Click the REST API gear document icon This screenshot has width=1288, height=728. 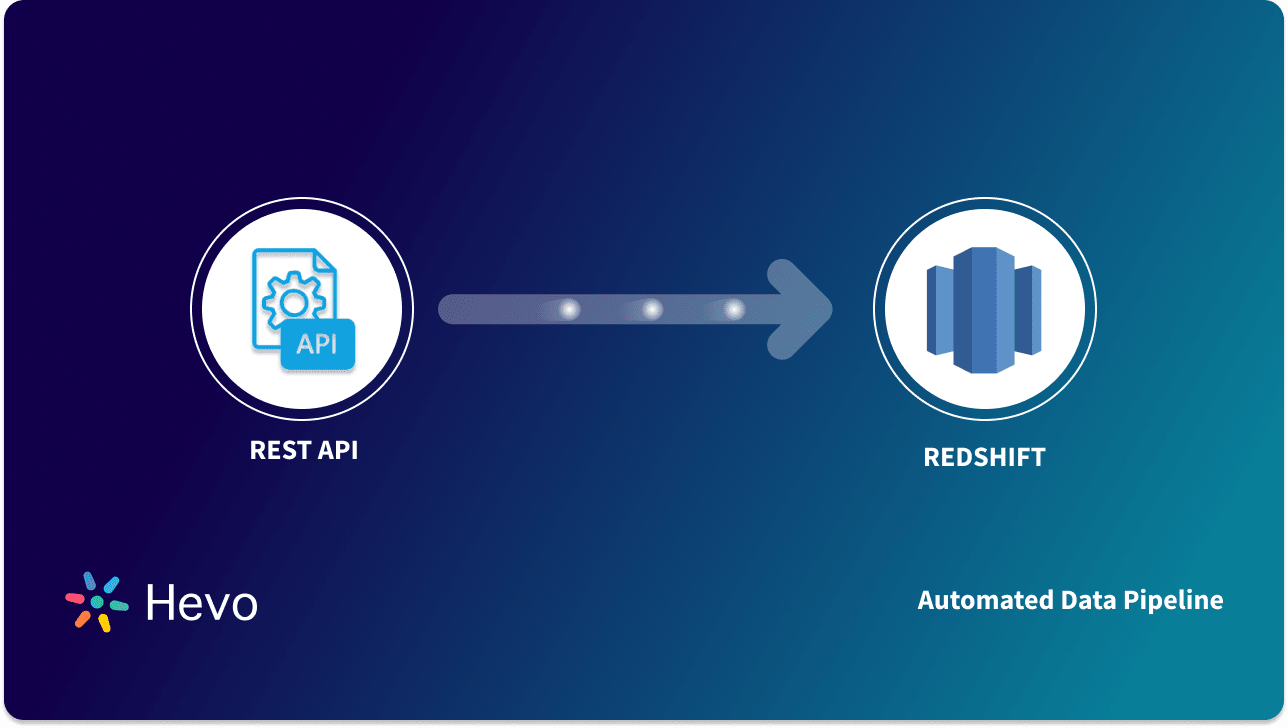coord(303,309)
